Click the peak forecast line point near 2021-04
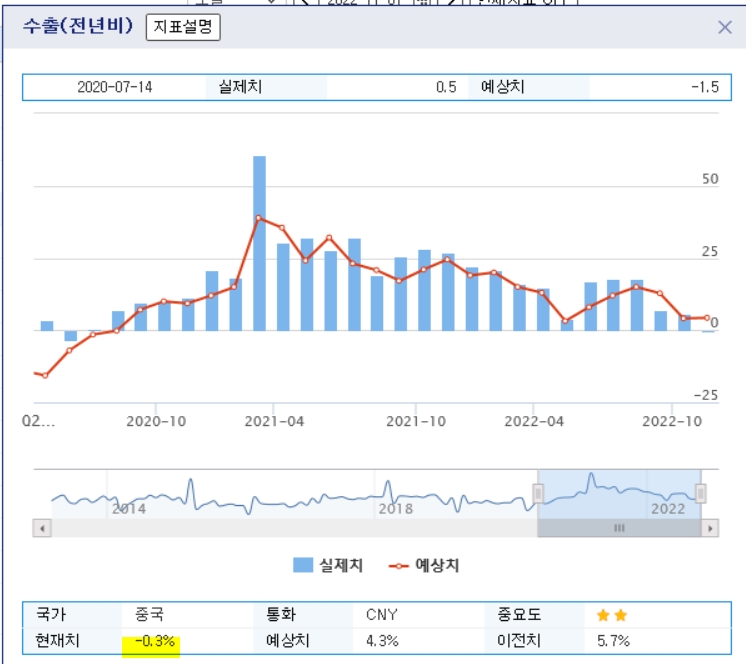Viewport: 746px width, 664px height. point(259,218)
